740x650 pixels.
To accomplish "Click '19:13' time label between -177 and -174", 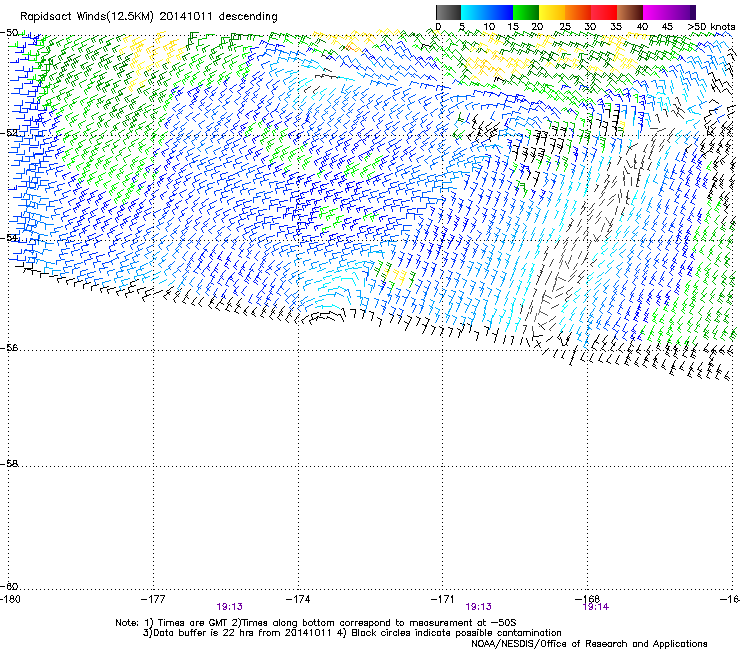I will [x=229, y=607].
